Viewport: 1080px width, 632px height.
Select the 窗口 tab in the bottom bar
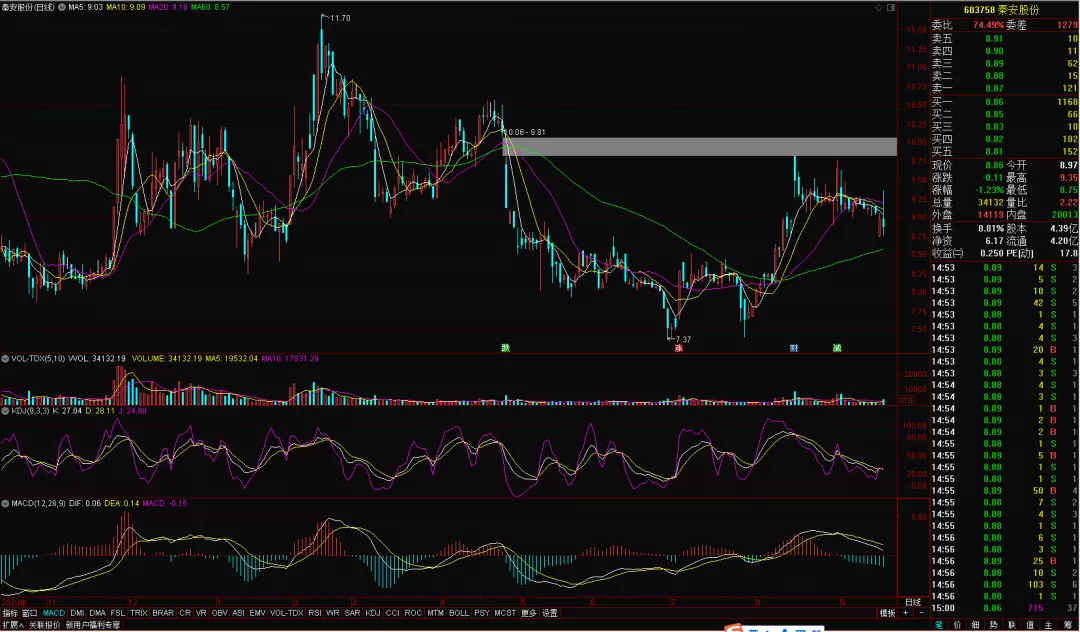click(30, 613)
